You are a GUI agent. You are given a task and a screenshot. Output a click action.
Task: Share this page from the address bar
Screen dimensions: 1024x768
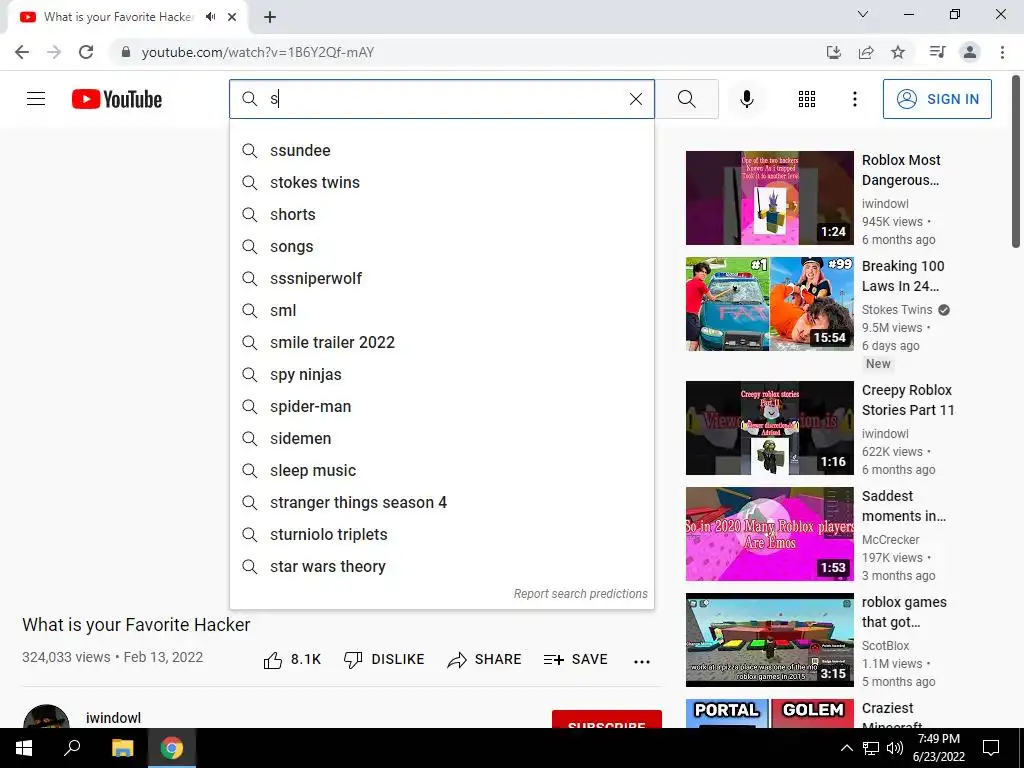[866, 52]
